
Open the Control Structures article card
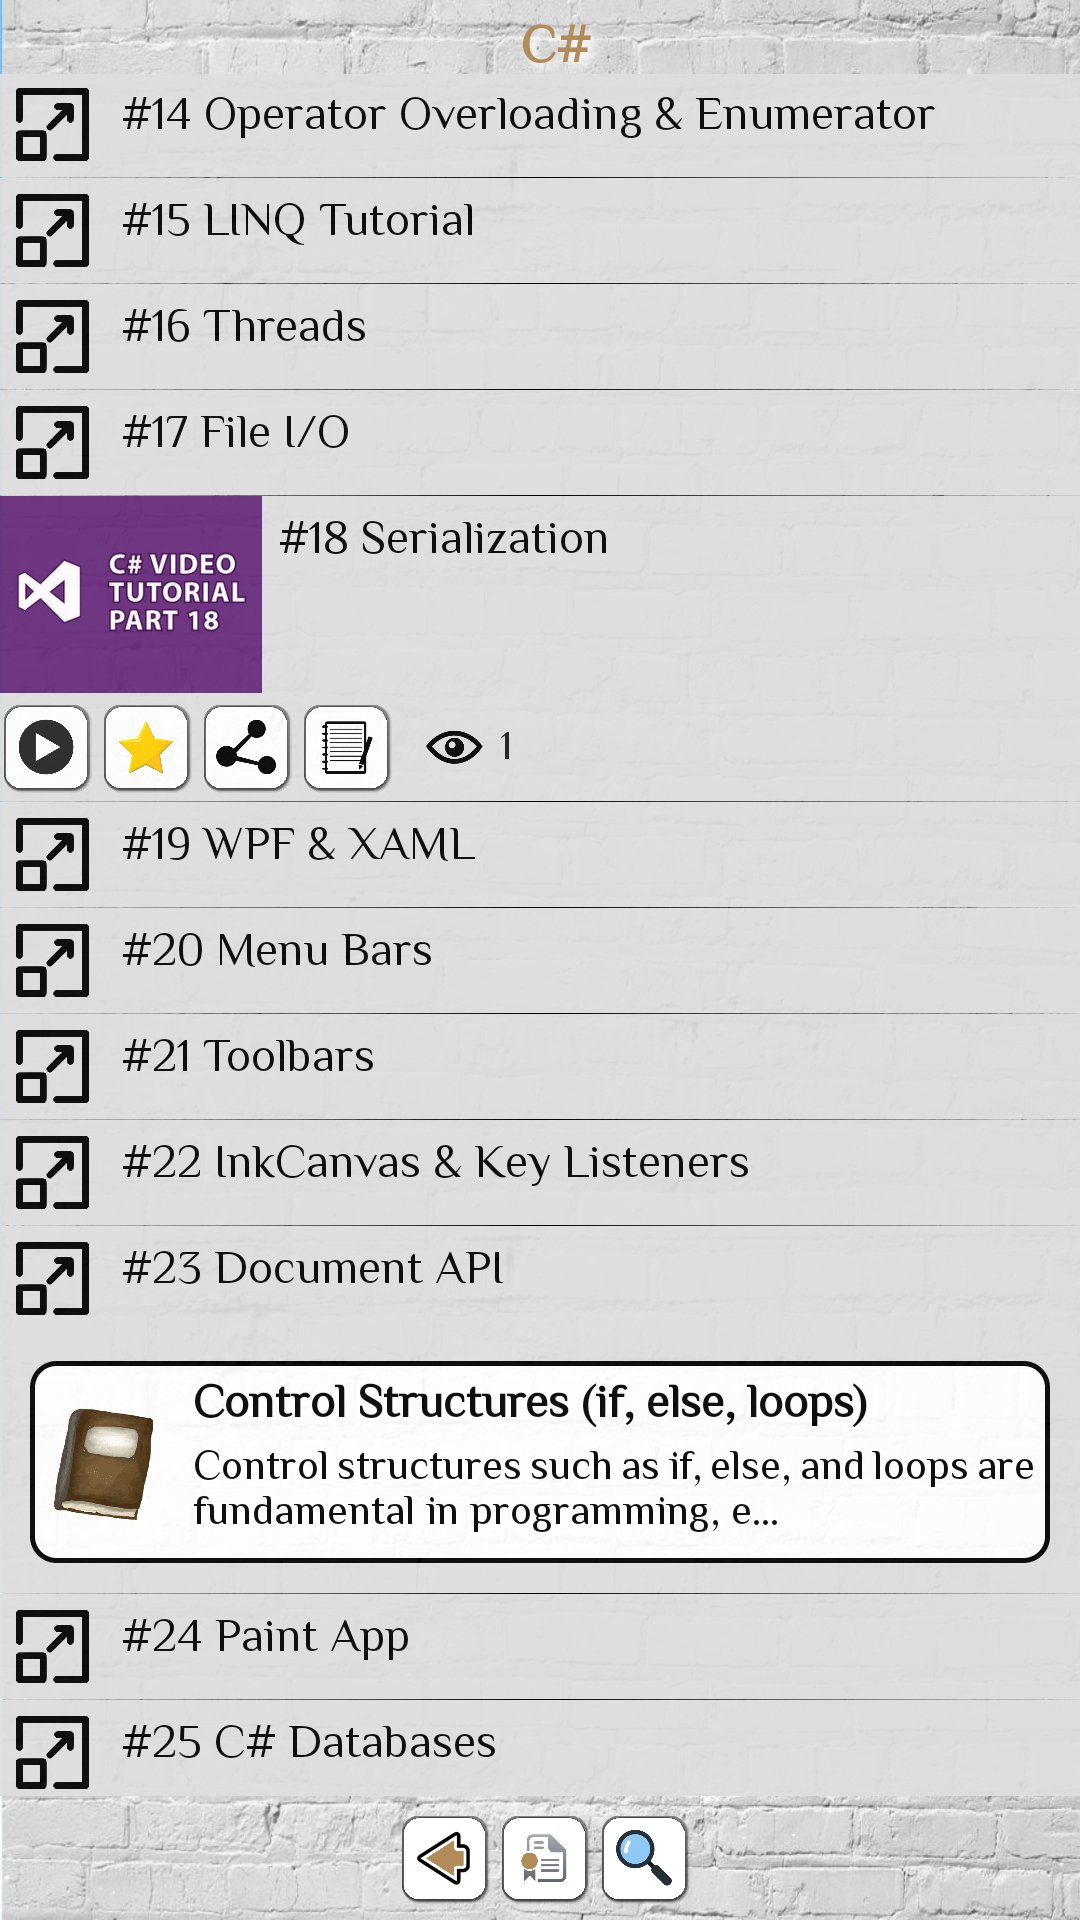point(540,1461)
